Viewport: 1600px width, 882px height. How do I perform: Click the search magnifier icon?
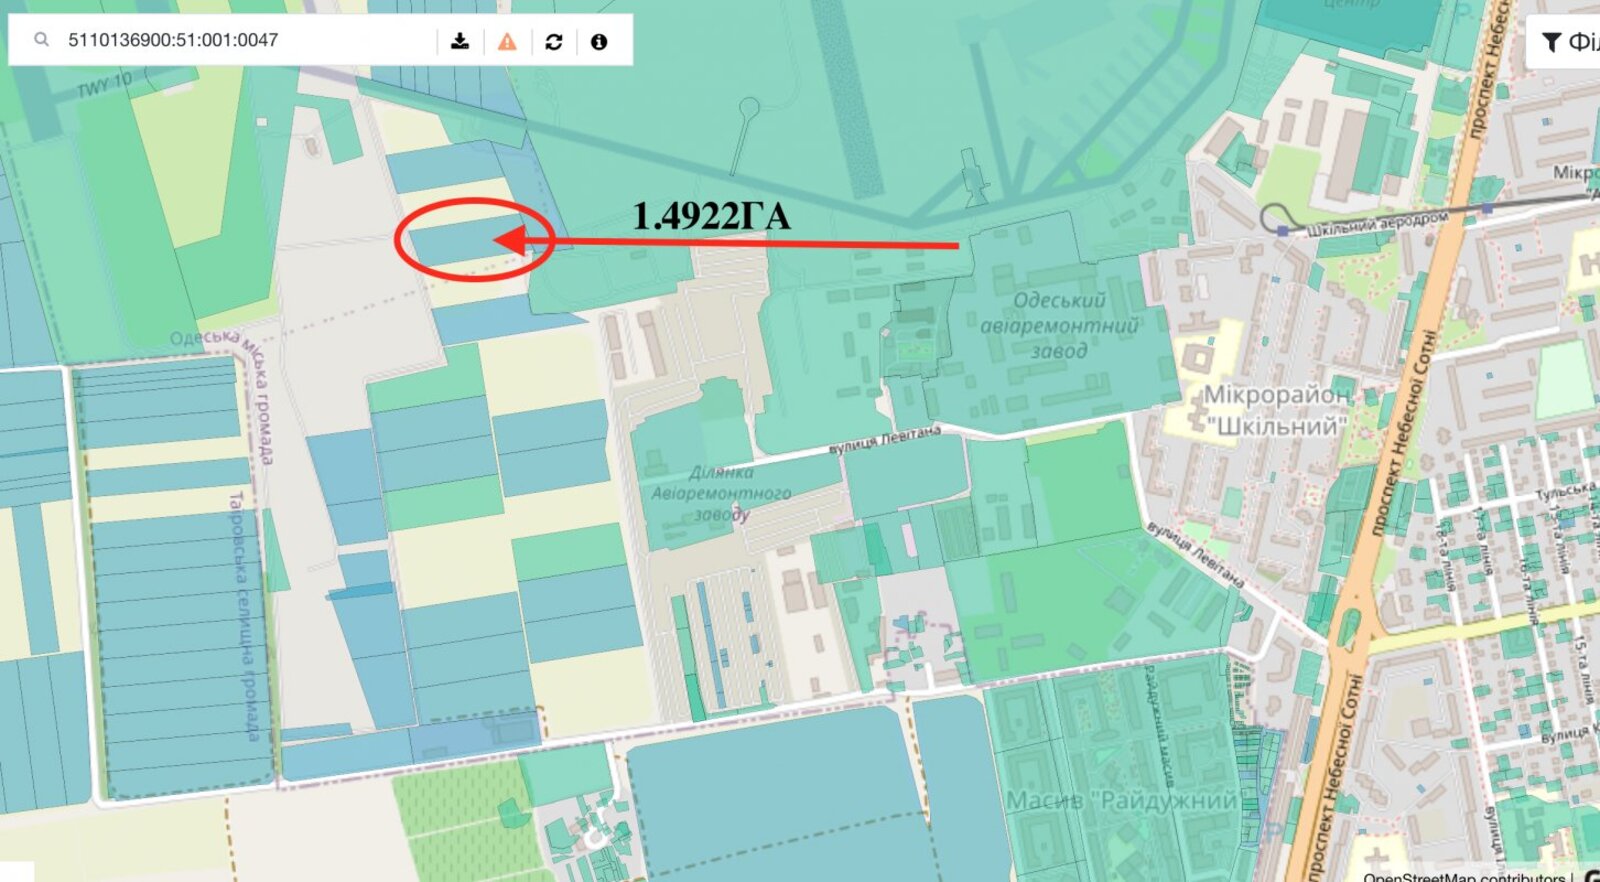tap(41, 40)
